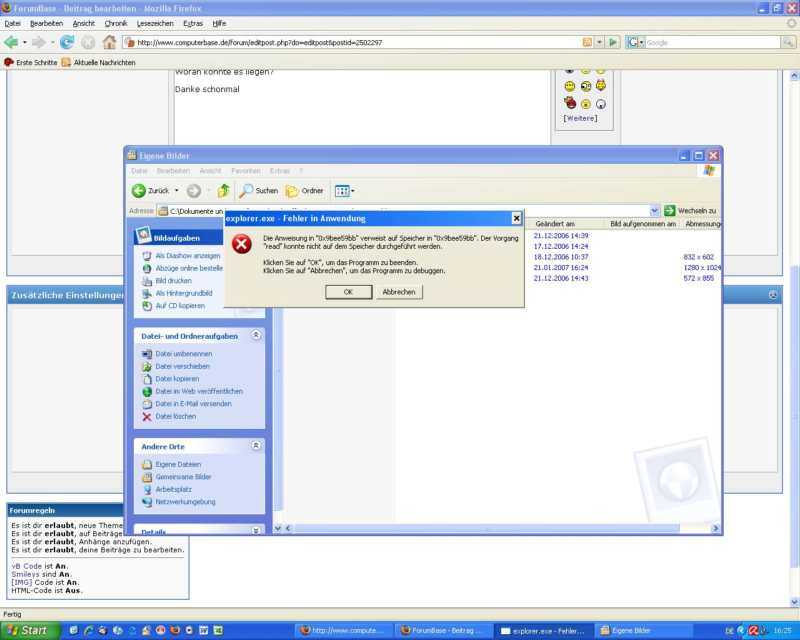Collapse Datei- und Ordneraufgaben panel

(256, 335)
